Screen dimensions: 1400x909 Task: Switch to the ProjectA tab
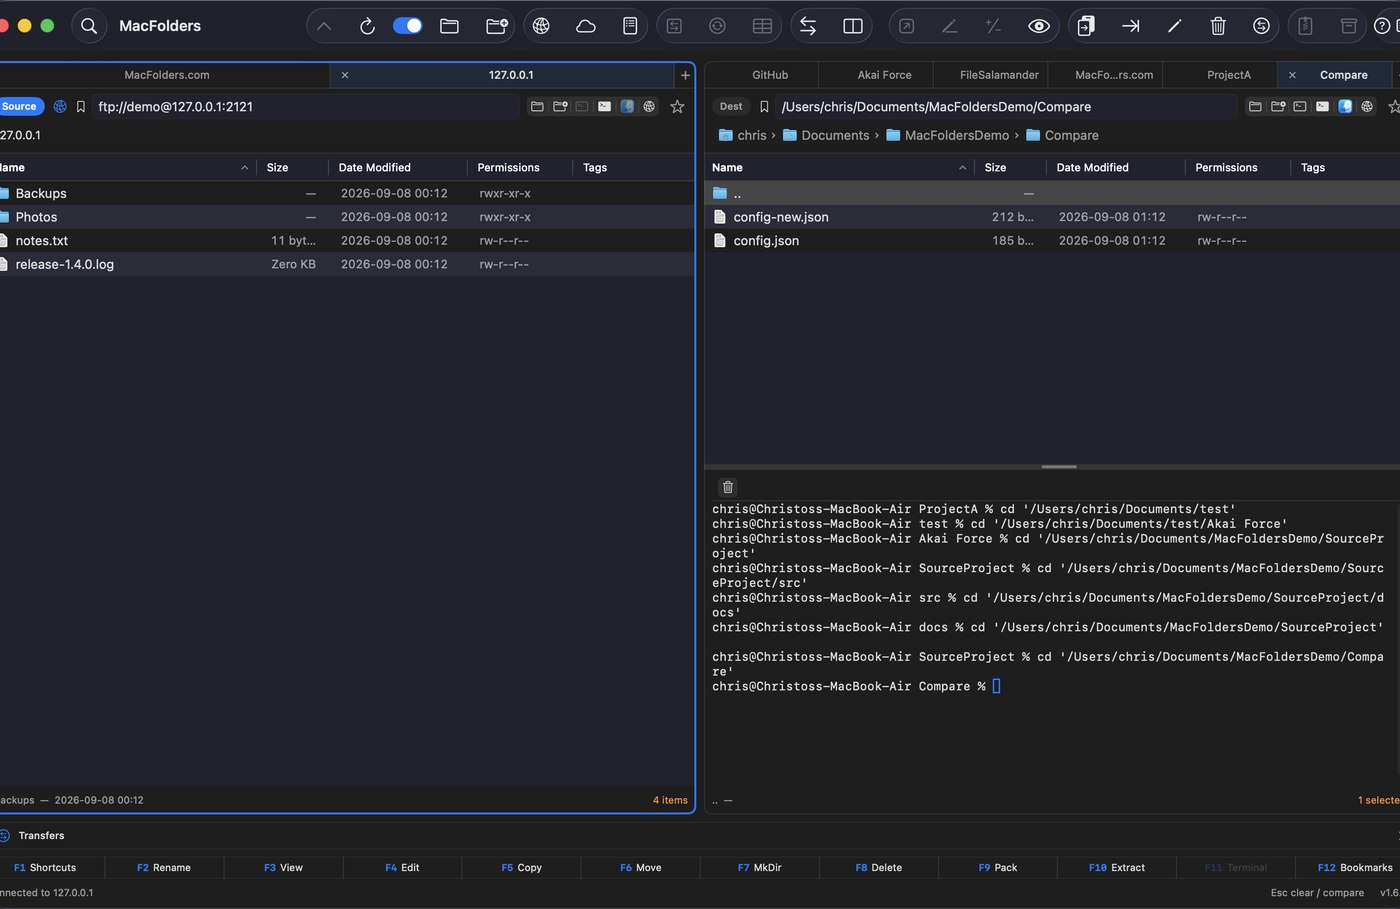tap(1229, 75)
